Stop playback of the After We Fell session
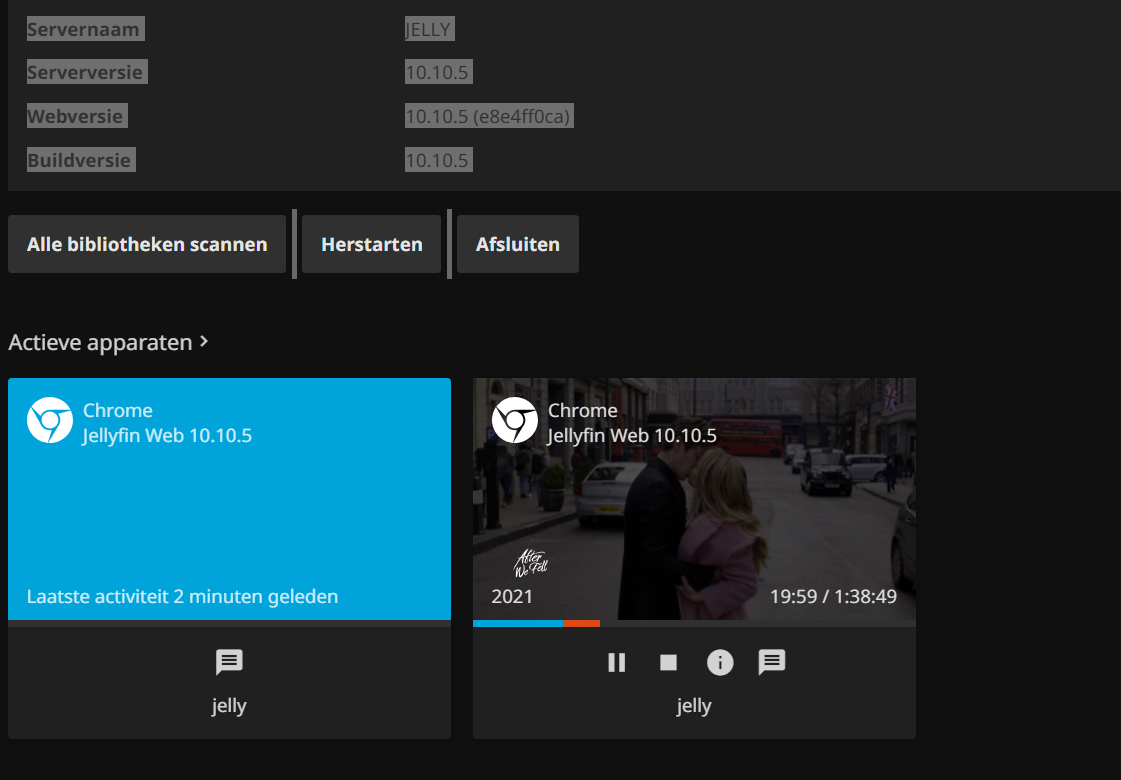1121x780 pixels. coord(668,662)
